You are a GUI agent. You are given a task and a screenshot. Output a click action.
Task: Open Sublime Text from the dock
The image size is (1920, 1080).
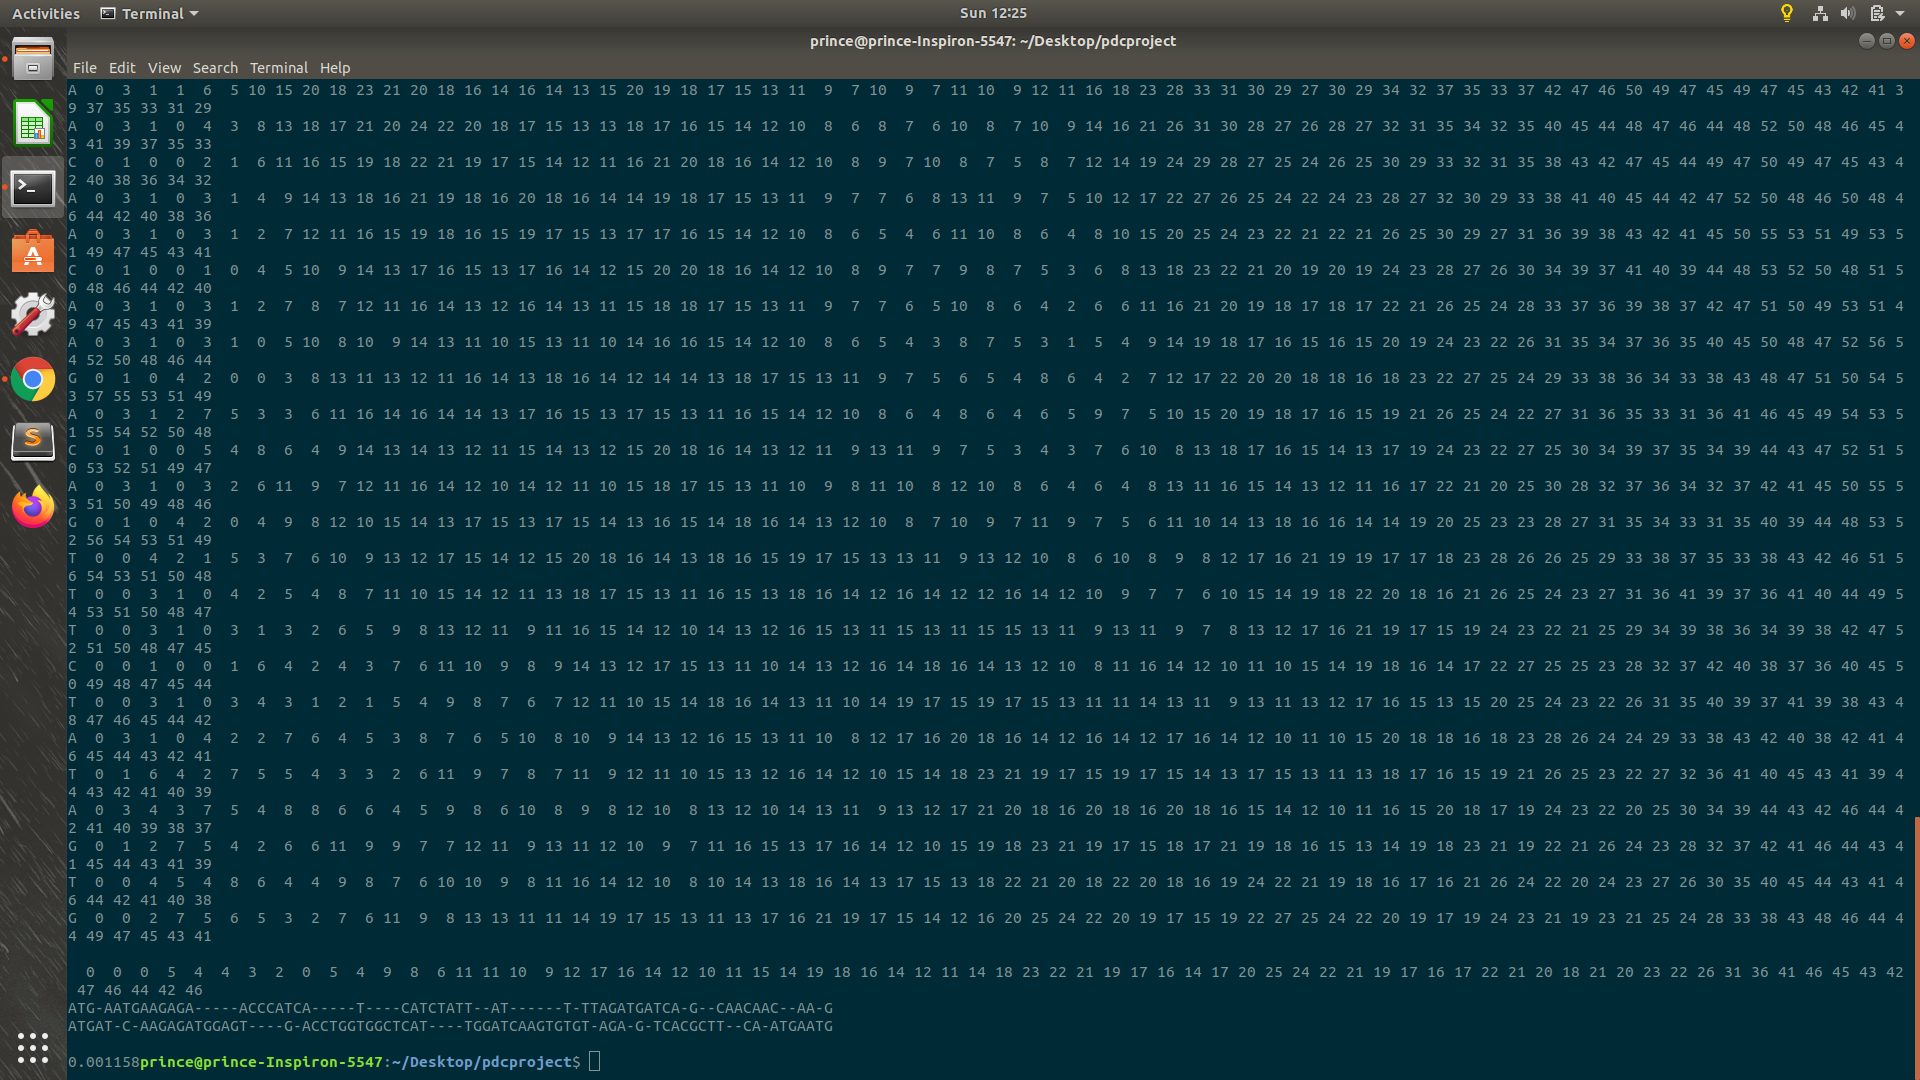click(x=33, y=441)
